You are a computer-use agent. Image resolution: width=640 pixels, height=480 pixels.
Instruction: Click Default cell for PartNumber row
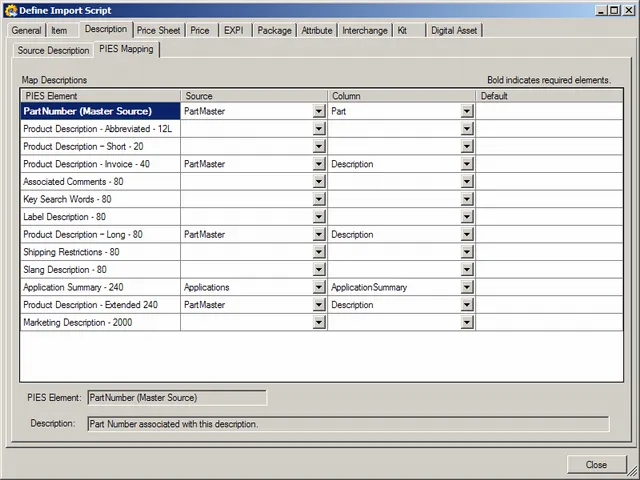tap(548, 112)
